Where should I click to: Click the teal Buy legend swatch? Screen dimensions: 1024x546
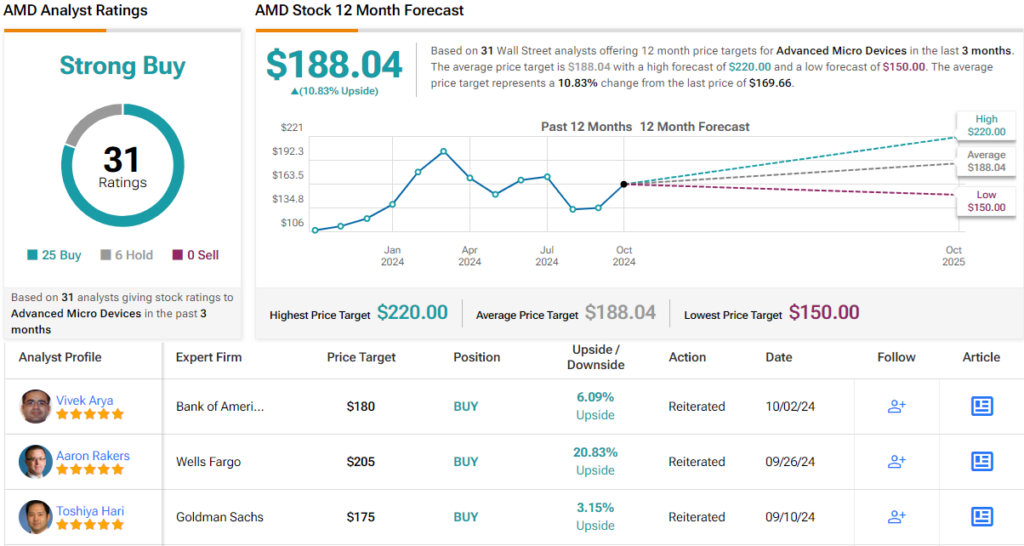pyautogui.click(x=32, y=255)
